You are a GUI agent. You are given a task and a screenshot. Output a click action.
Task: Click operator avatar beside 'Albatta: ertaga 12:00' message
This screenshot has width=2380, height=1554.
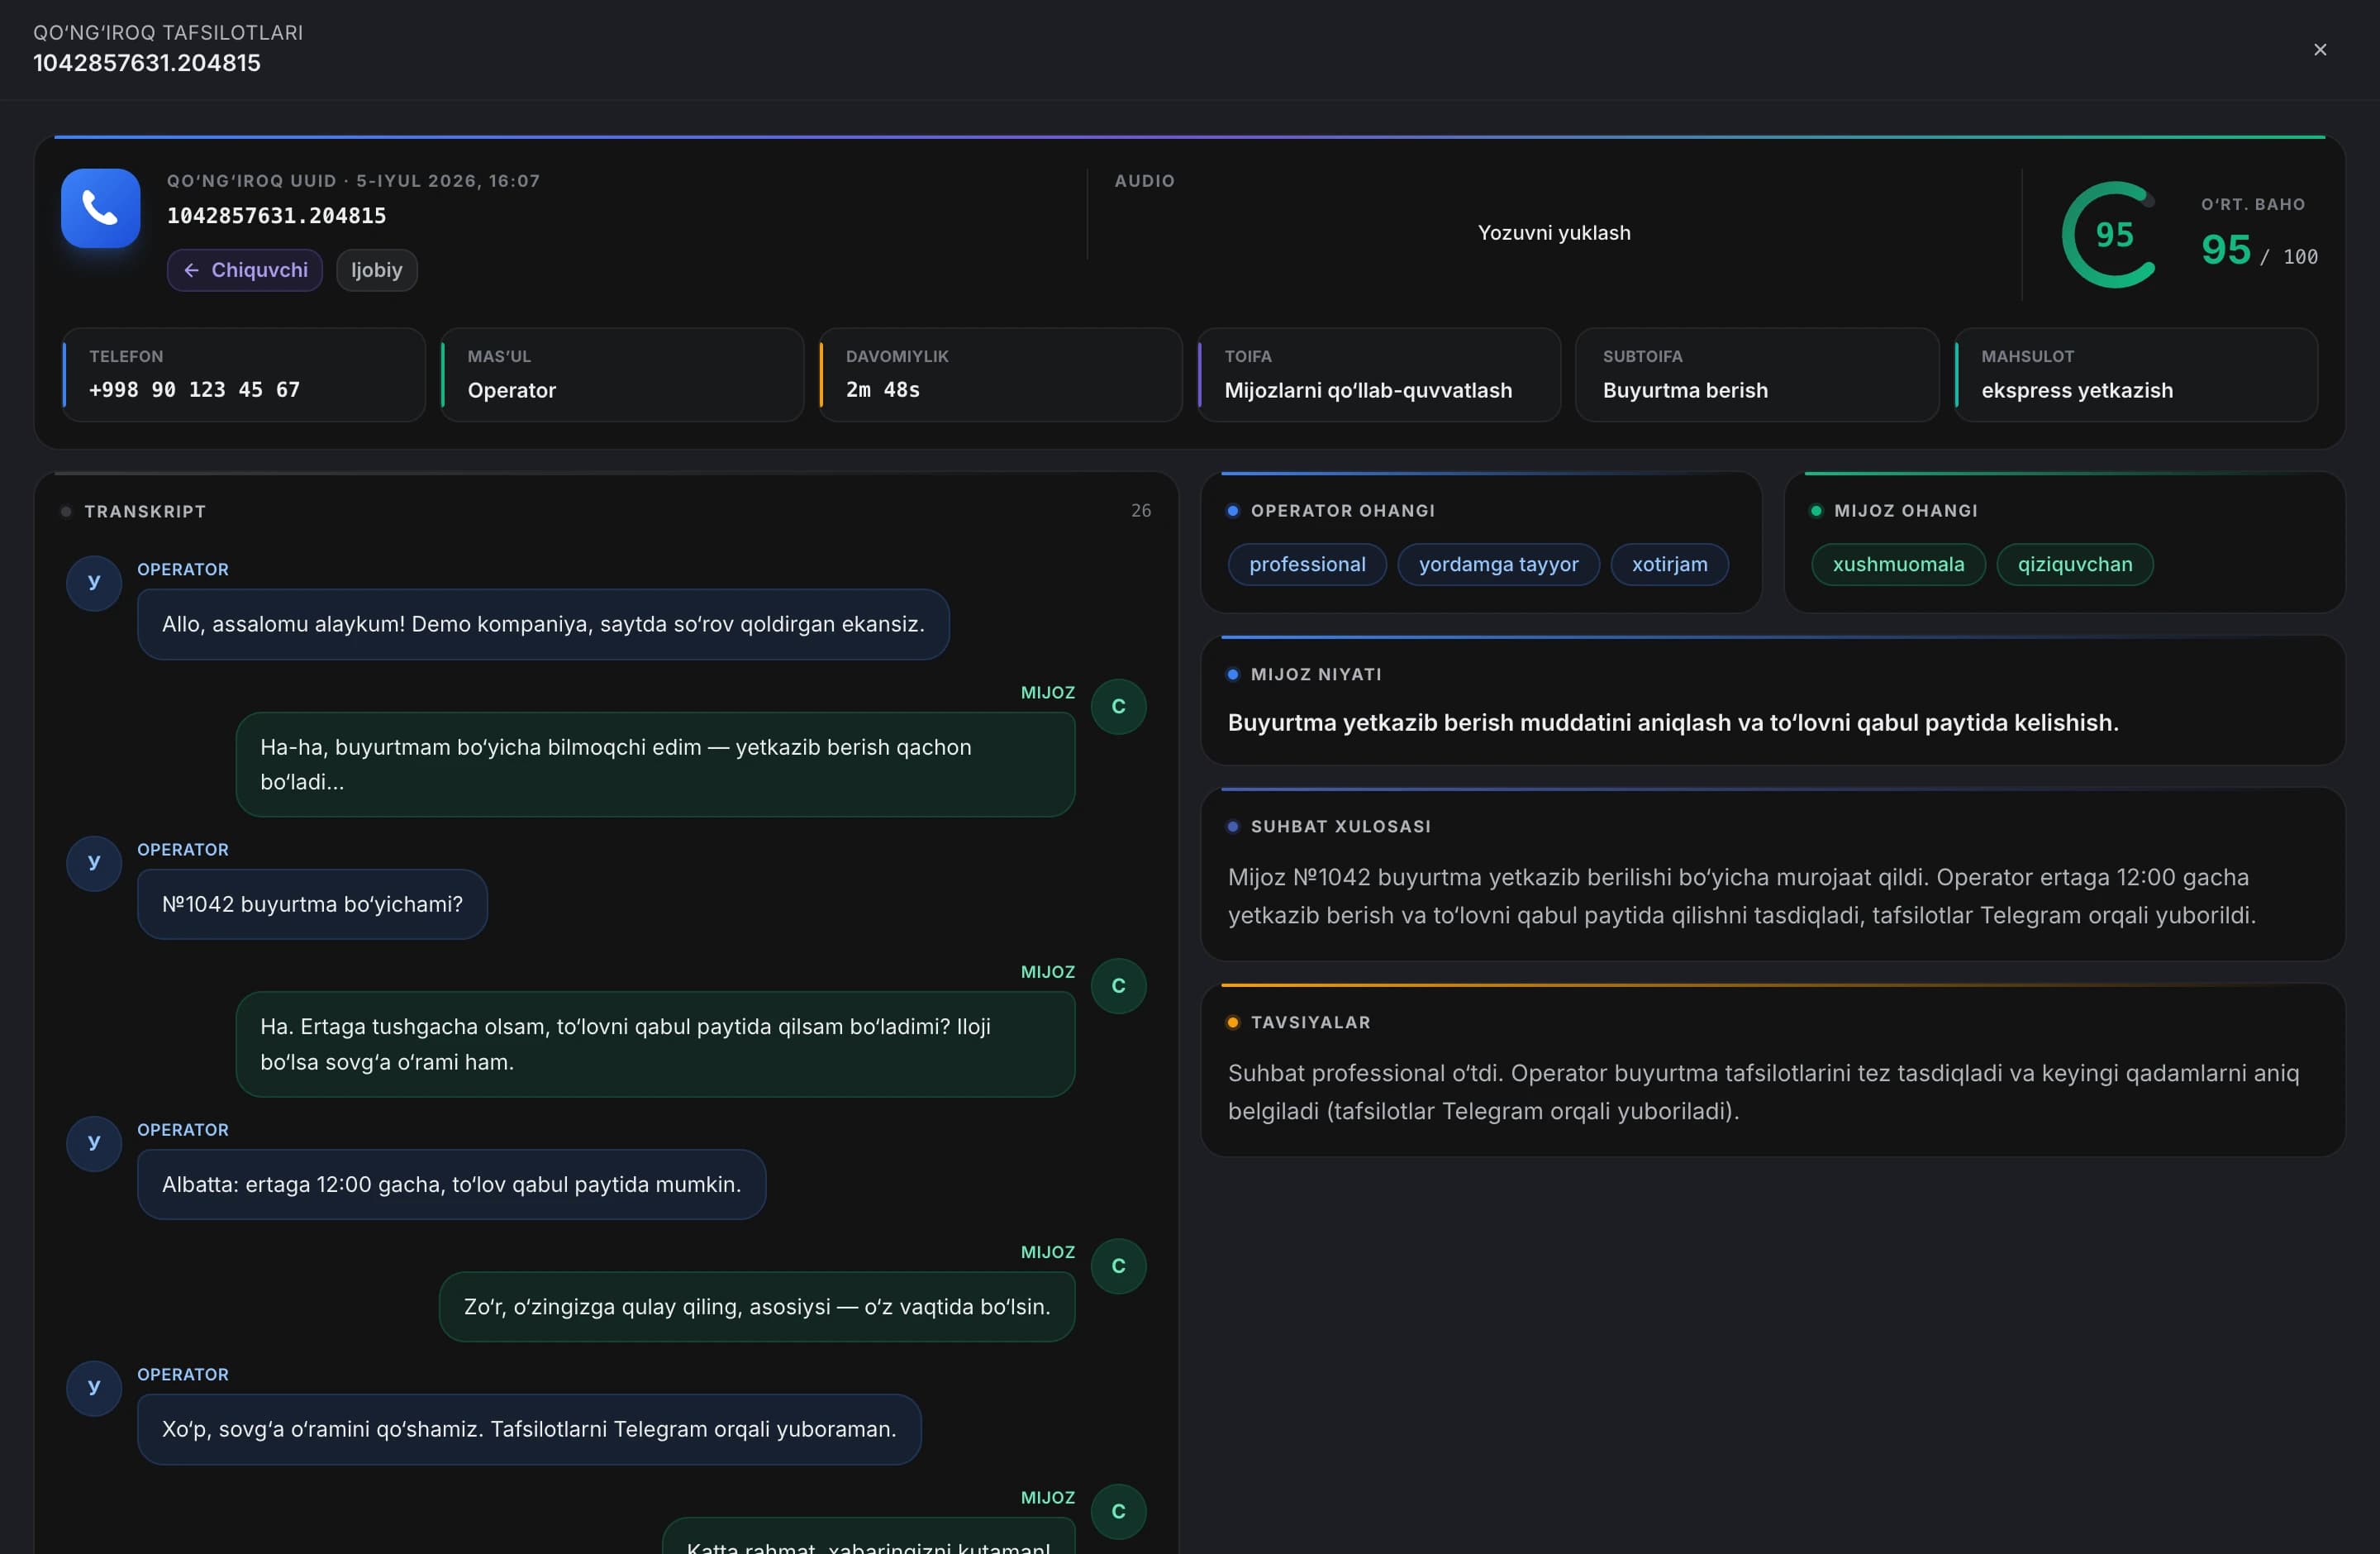pos(94,1143)
